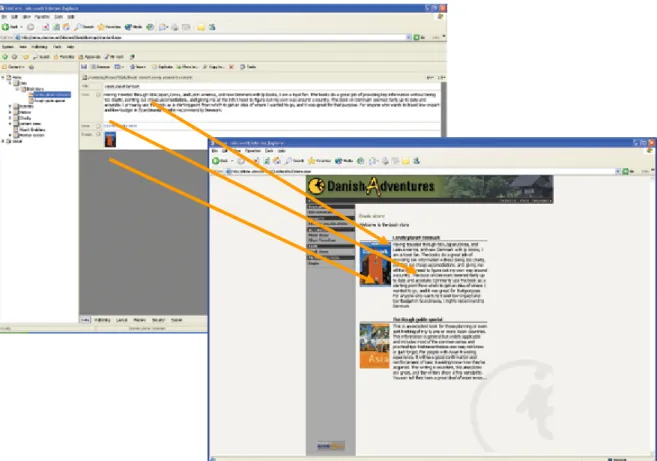Click the vertical scrollbar of the editor content pane
The height and width of the screenshot is (461, 657).
(x=443, y=109)
